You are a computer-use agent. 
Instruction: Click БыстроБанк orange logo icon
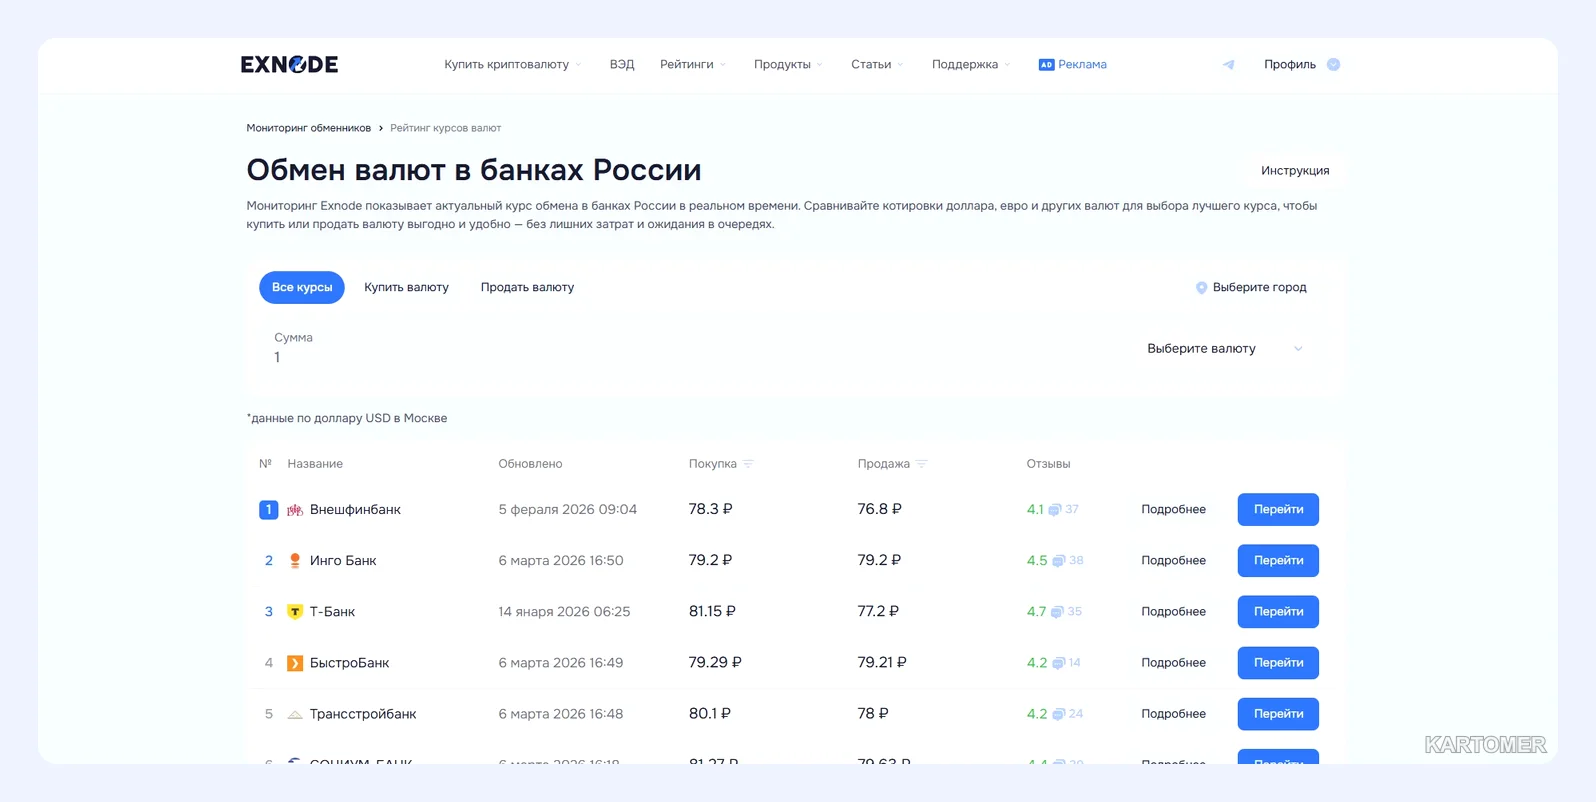(x=295, y=663)
